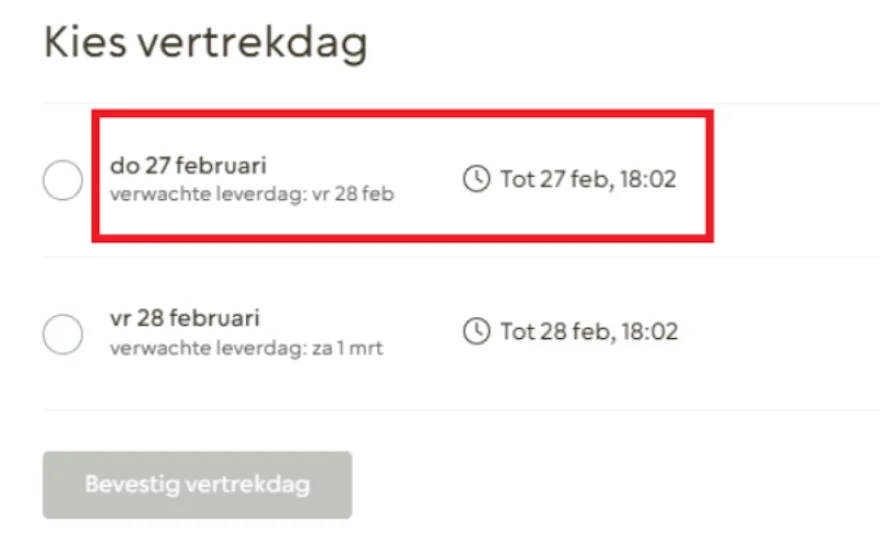Click the clock icon beside Tot 27 feb
880x550 pixels.
click(476, 179)
